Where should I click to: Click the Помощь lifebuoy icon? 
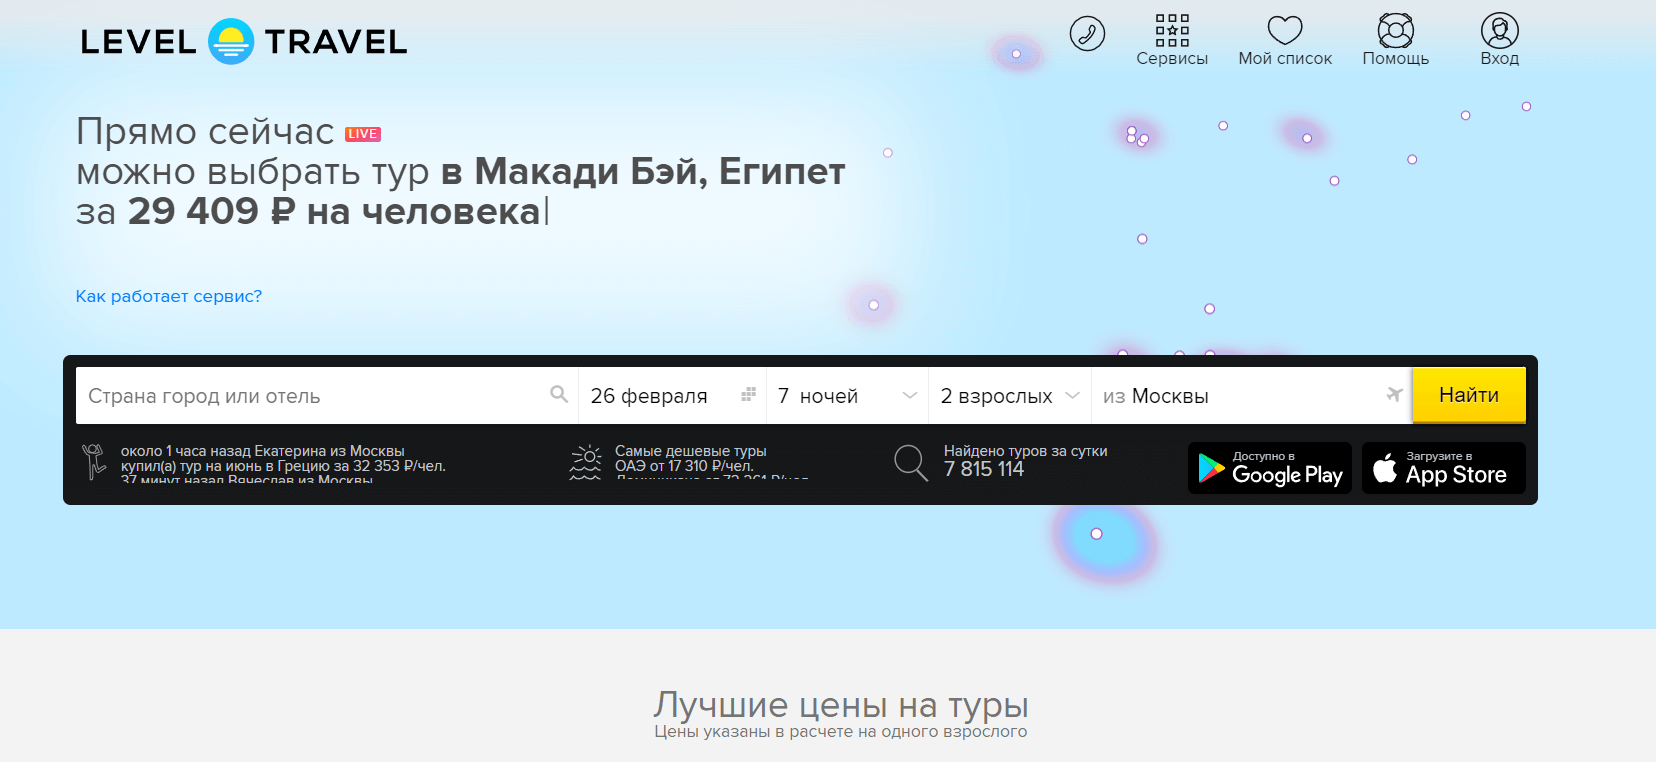(x=1395, y=31)
